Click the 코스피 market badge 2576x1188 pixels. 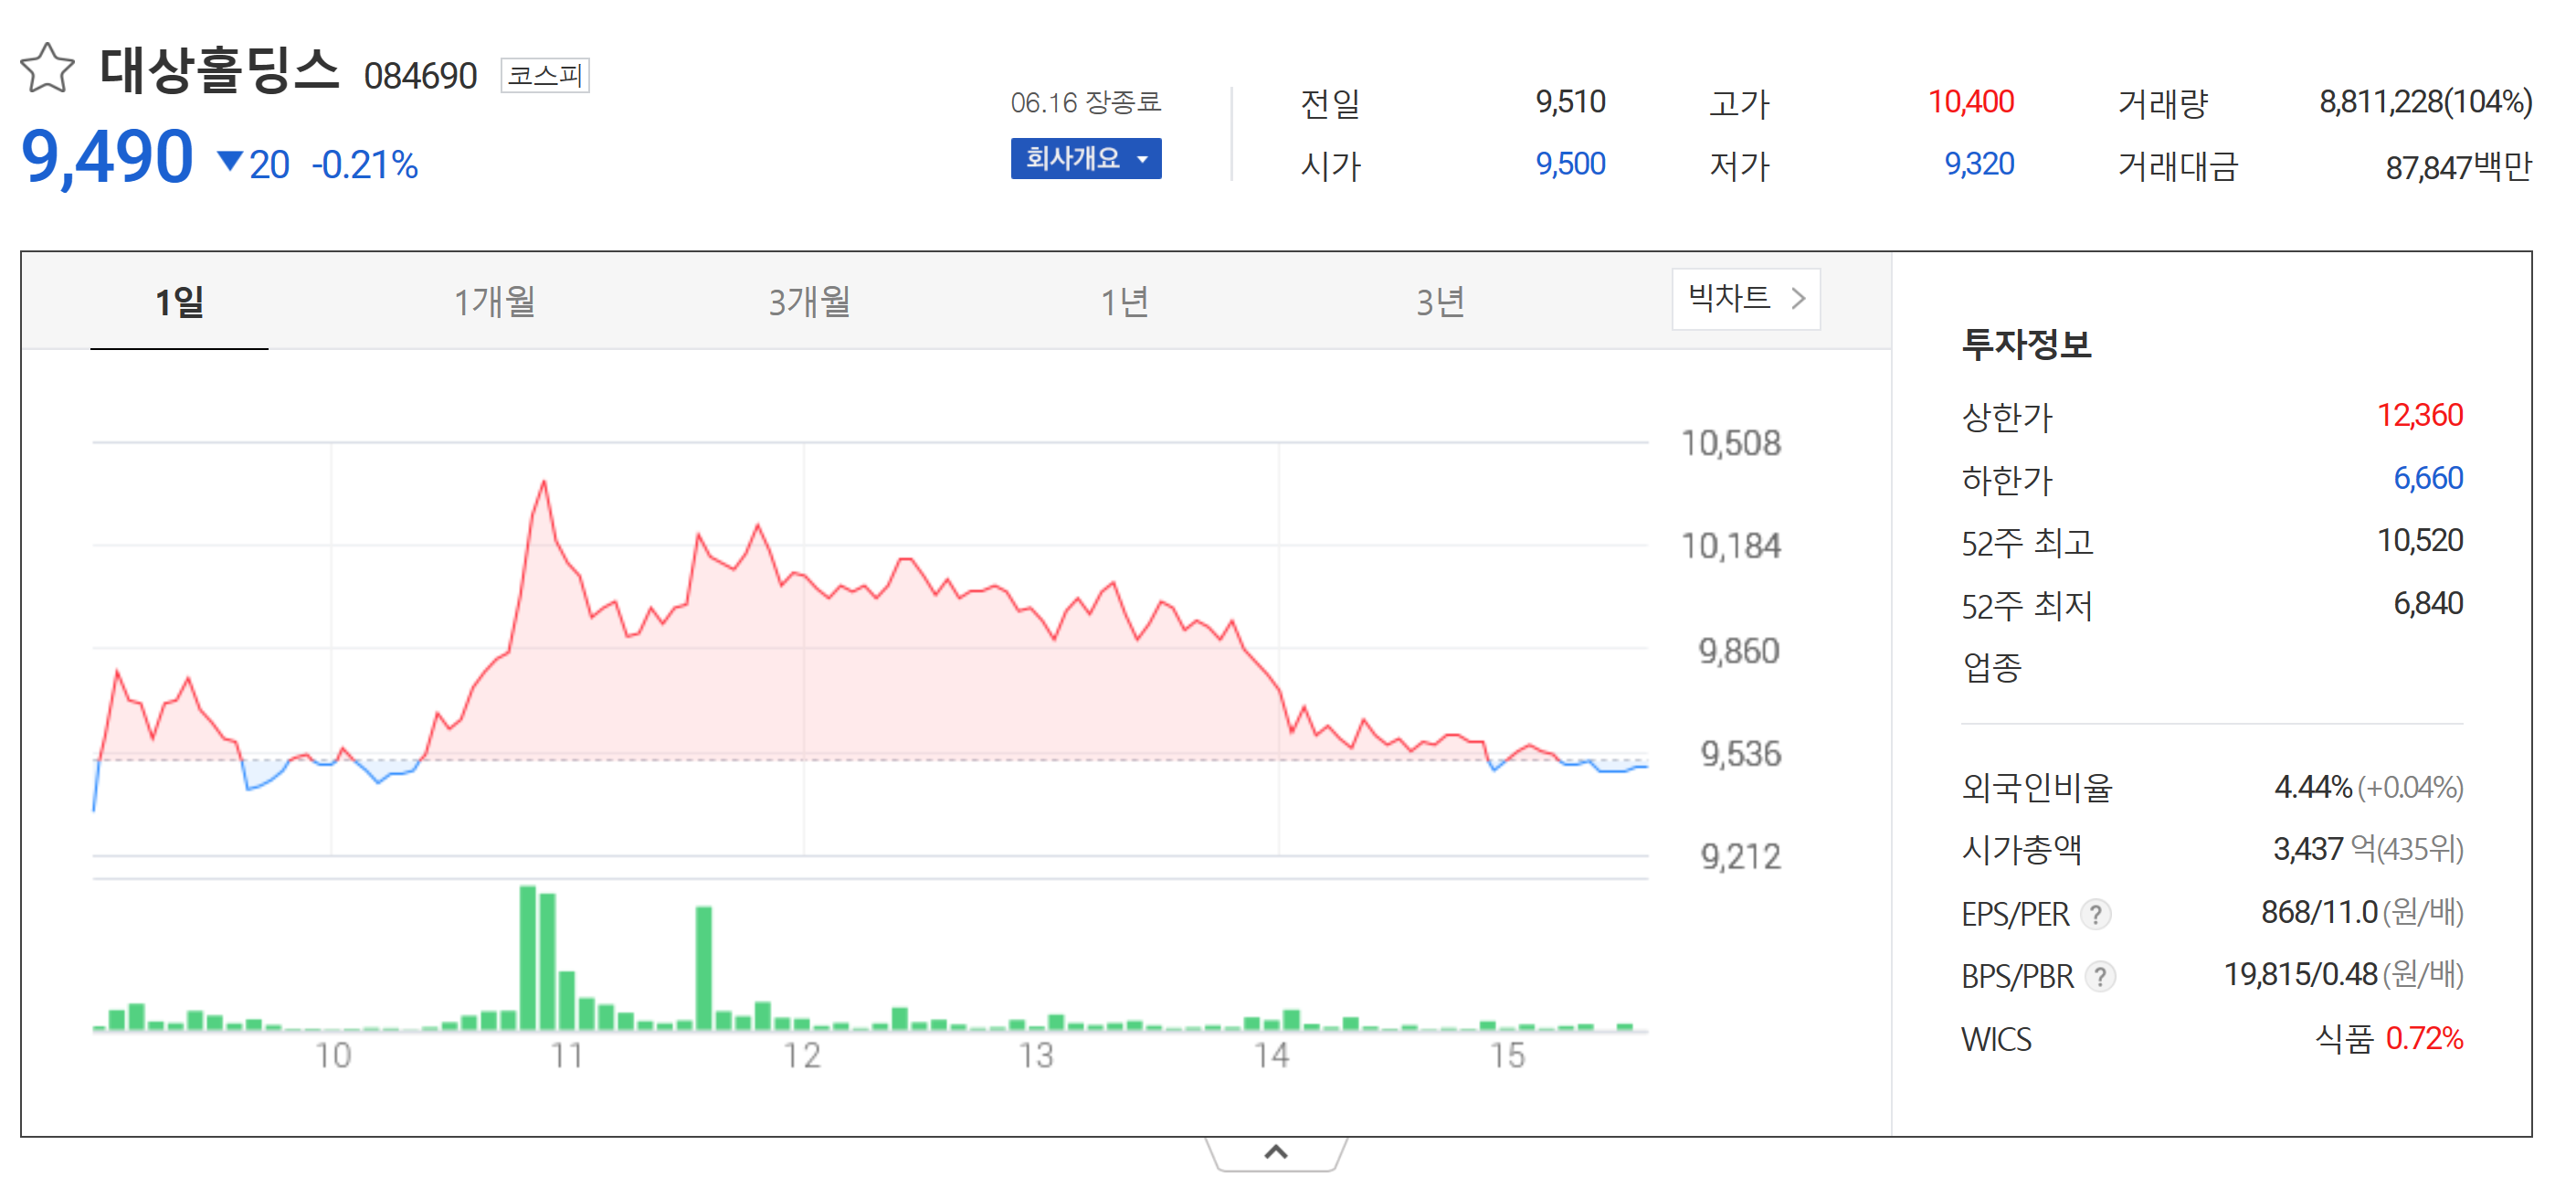545,75
